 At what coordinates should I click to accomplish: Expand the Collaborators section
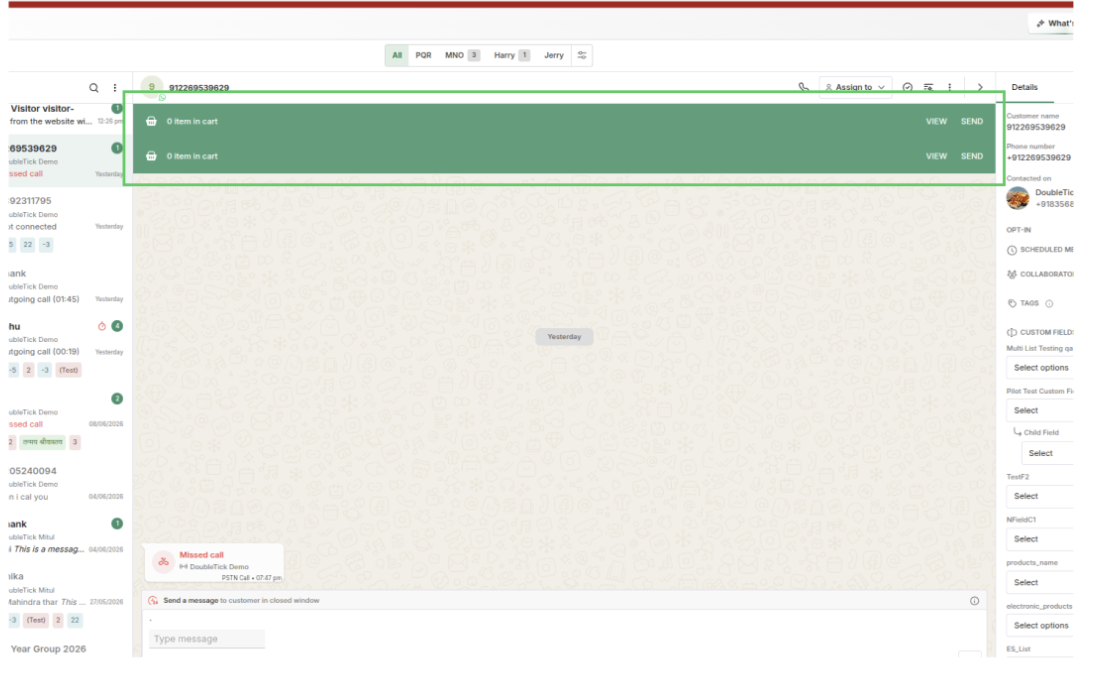(x=1040, y=274)
